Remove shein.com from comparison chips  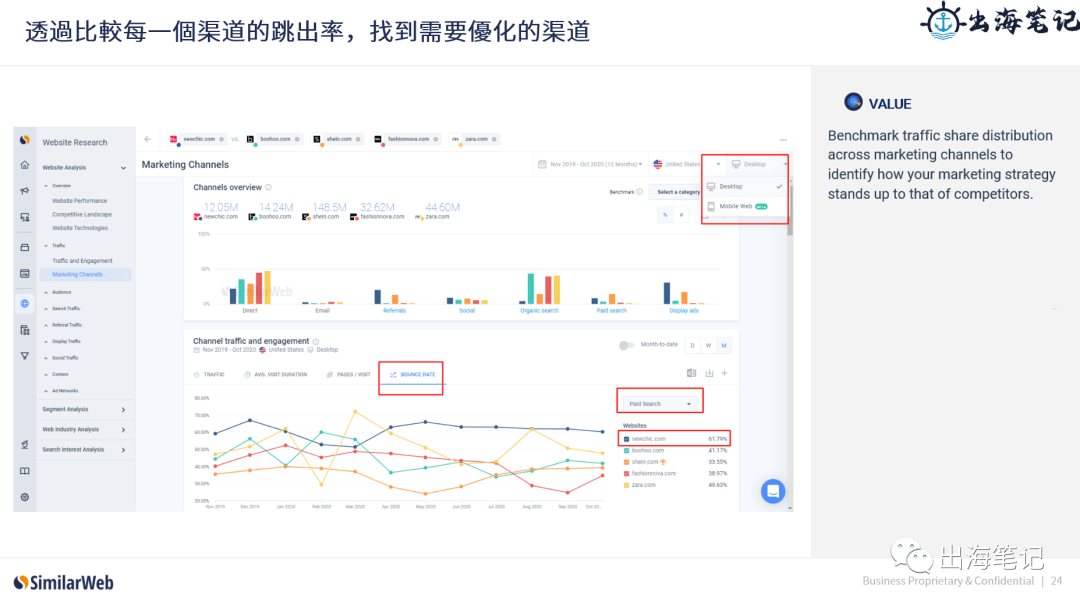tap(358, 139)
